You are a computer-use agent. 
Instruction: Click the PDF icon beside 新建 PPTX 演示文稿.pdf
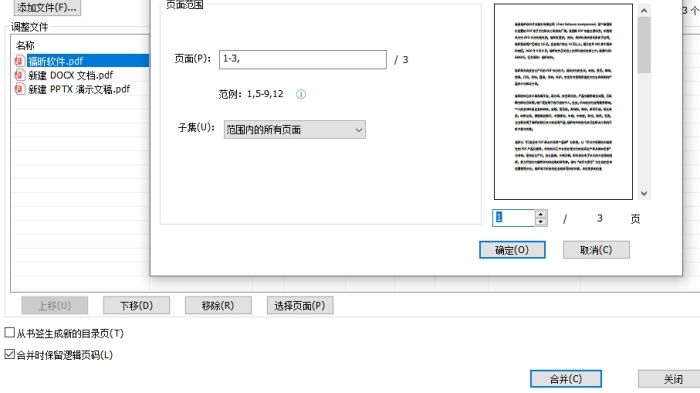(19, 89)
